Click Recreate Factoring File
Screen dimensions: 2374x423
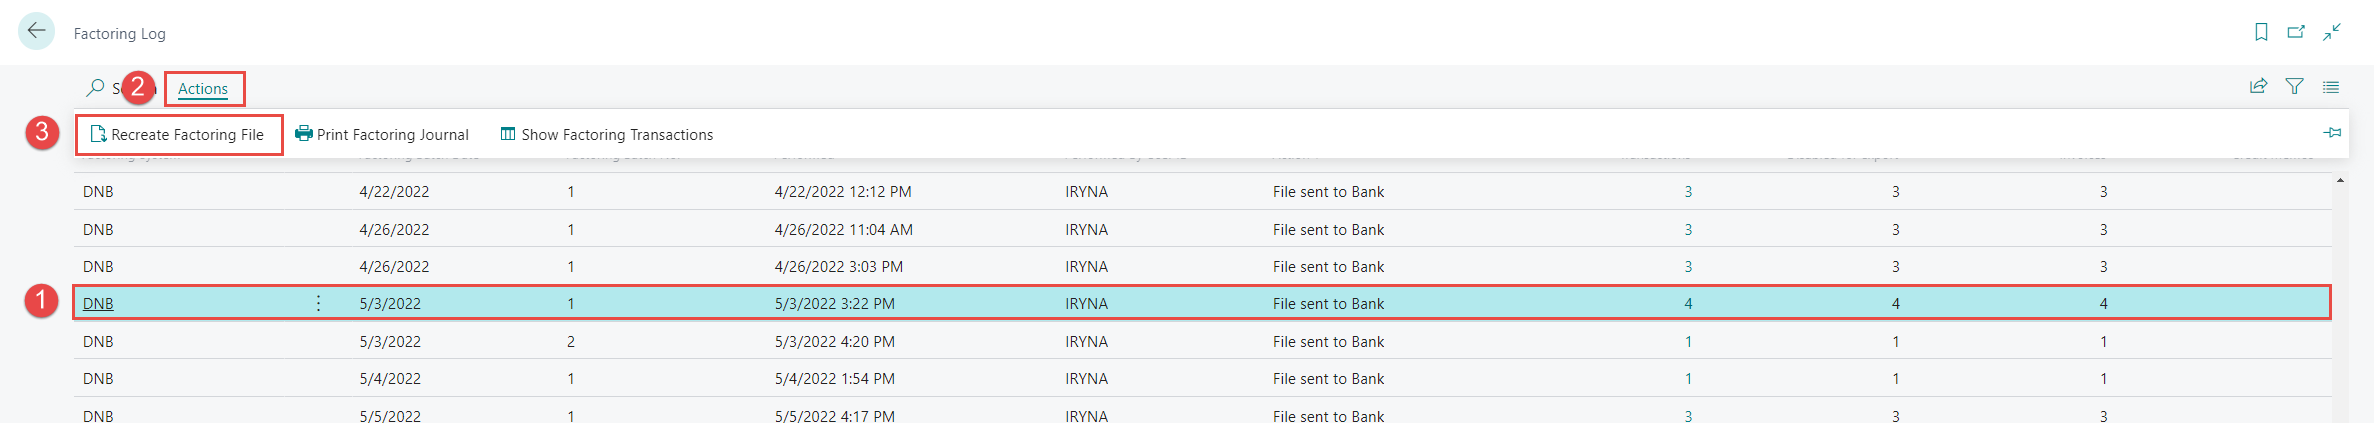click(178, 135)
